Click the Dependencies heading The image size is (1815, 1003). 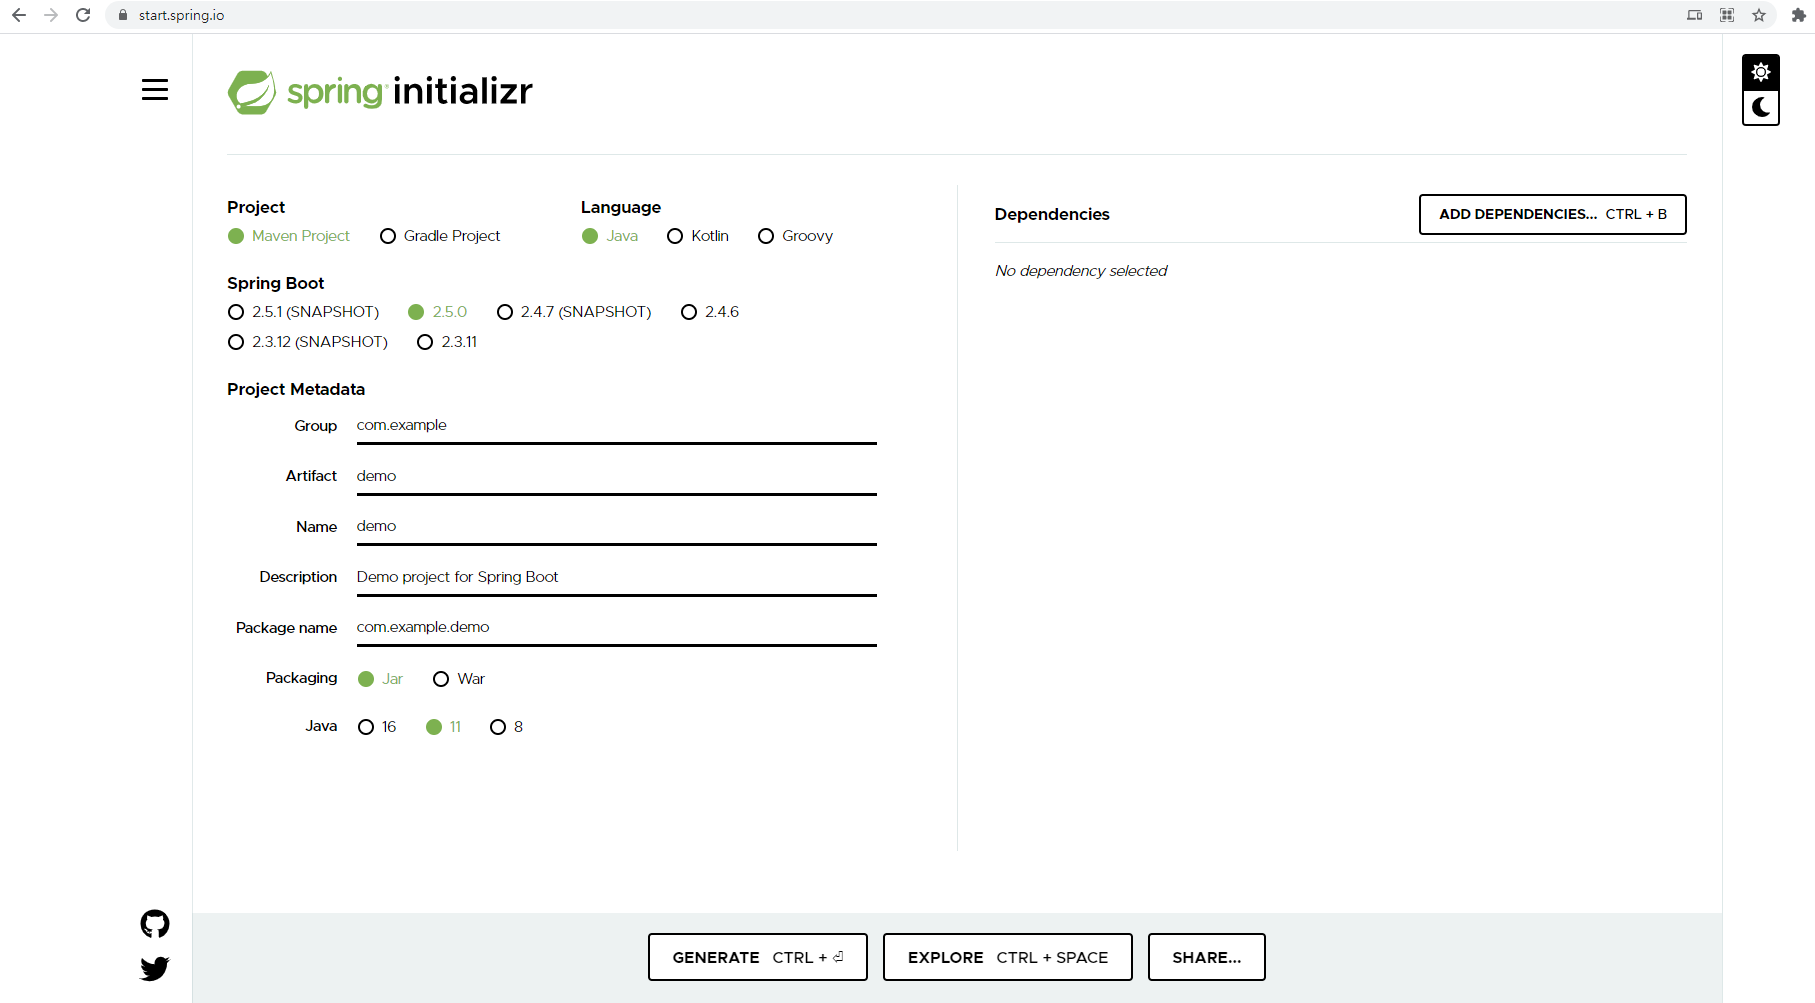(x=1052, y=214)
